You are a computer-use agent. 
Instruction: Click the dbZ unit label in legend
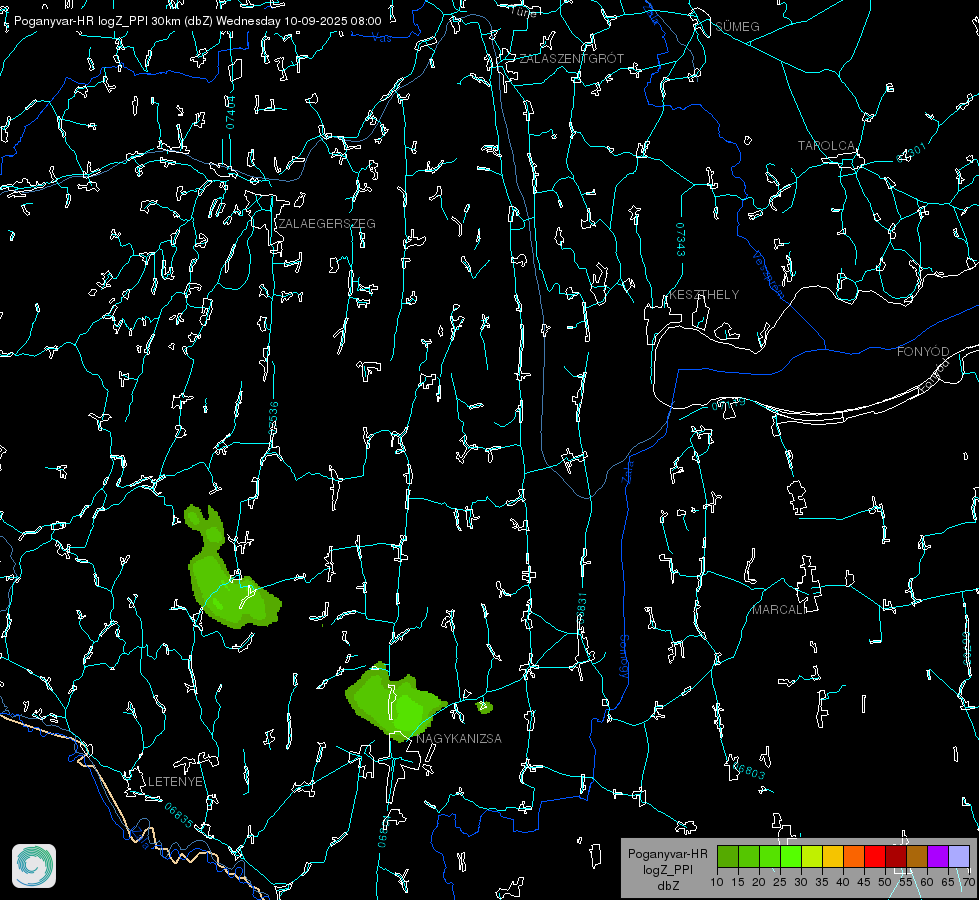(x=667, y=886)
